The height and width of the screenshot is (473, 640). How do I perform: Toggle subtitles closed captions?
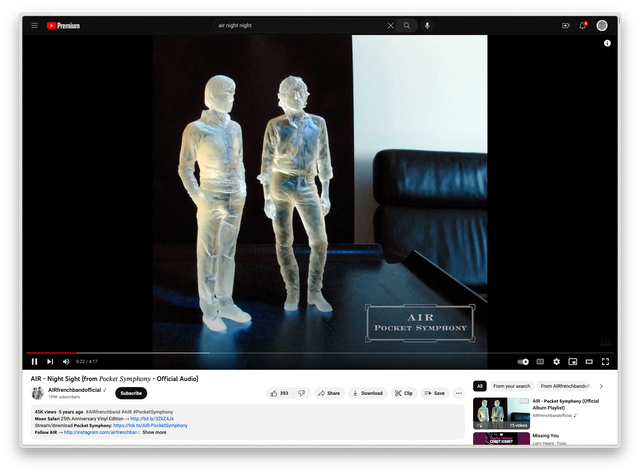pyautogui.click(x=540, y=362)
